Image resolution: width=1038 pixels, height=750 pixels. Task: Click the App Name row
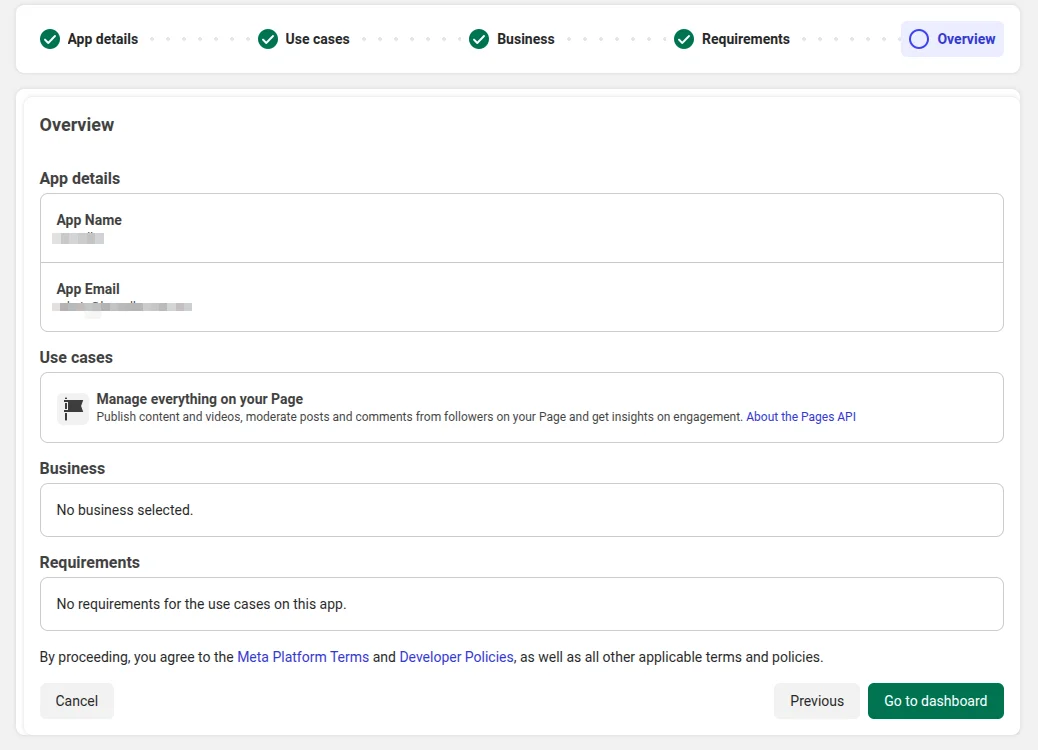click(x=521, y=228)
